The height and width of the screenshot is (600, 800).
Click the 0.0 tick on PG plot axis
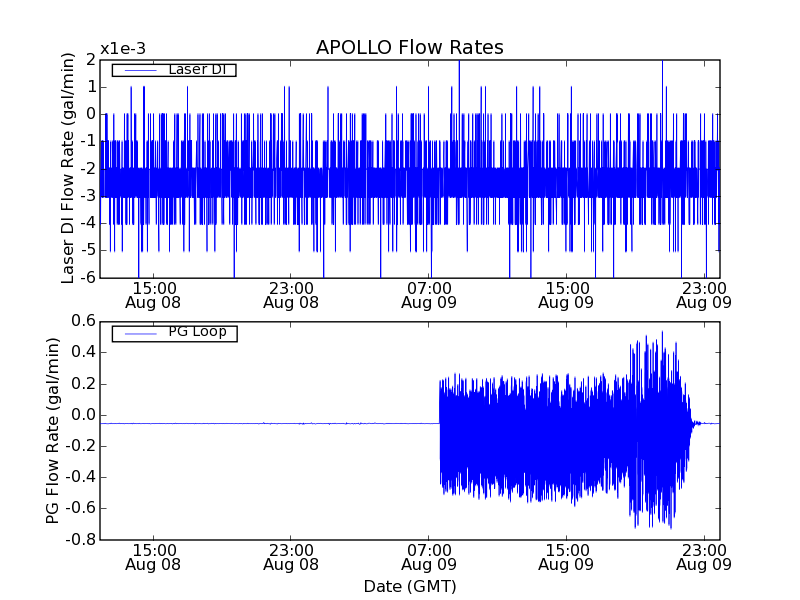click(x=82, y=415)
